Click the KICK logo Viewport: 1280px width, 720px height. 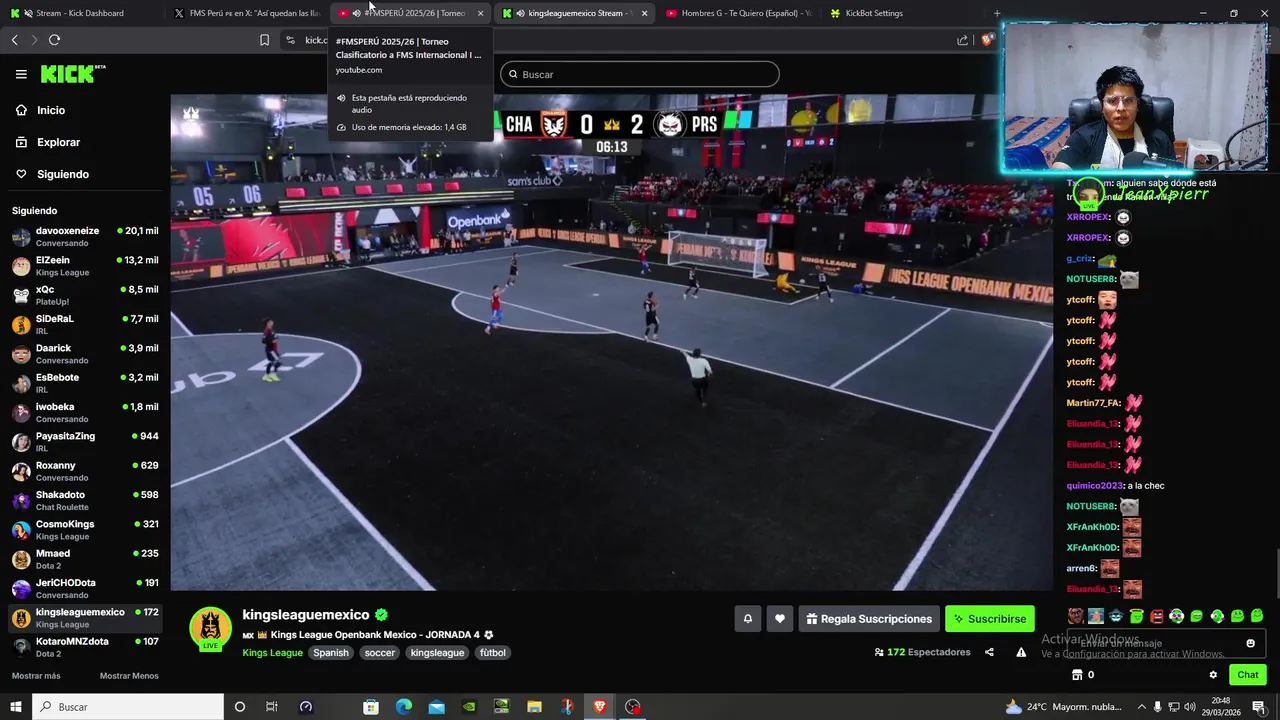(x=72, y=74)
